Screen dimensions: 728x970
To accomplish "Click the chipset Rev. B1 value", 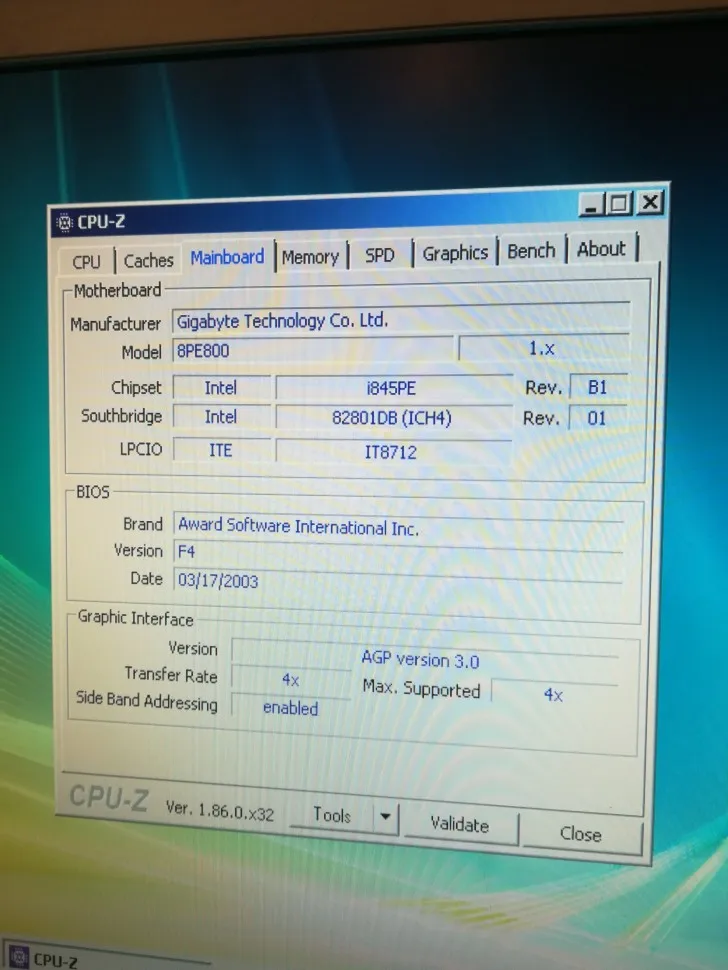I will [598, 387].
